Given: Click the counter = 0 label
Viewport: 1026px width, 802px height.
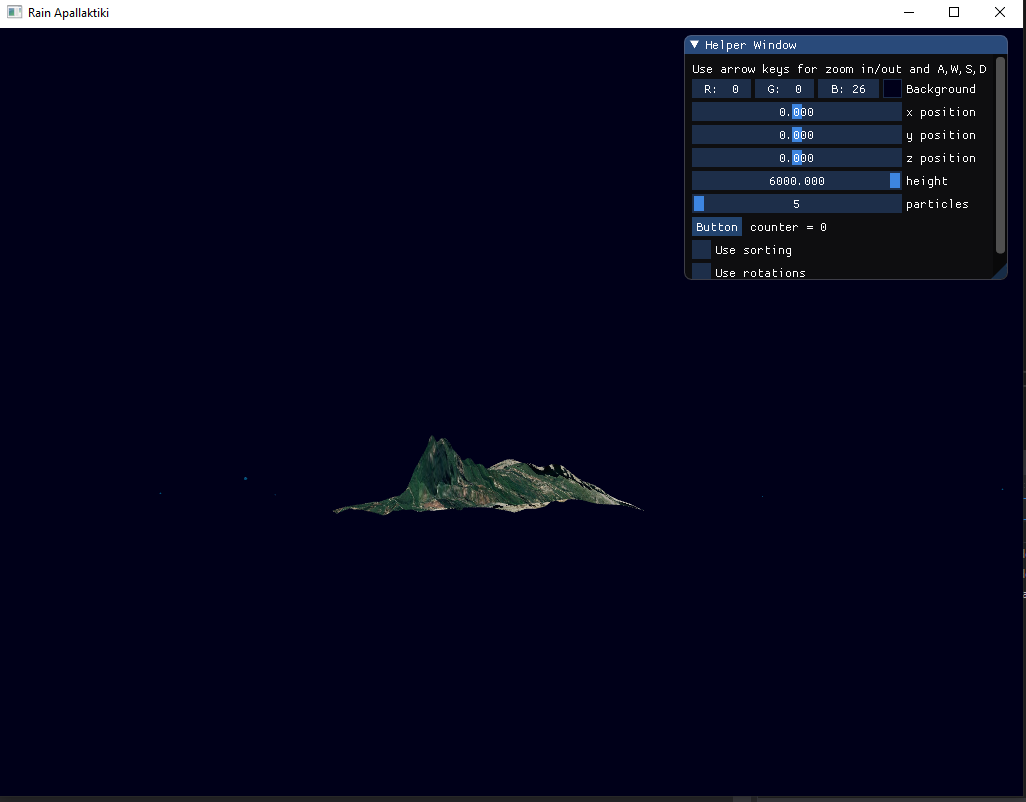Looking at the screenshot, I should pyautogui.click(x=787, y=227).
